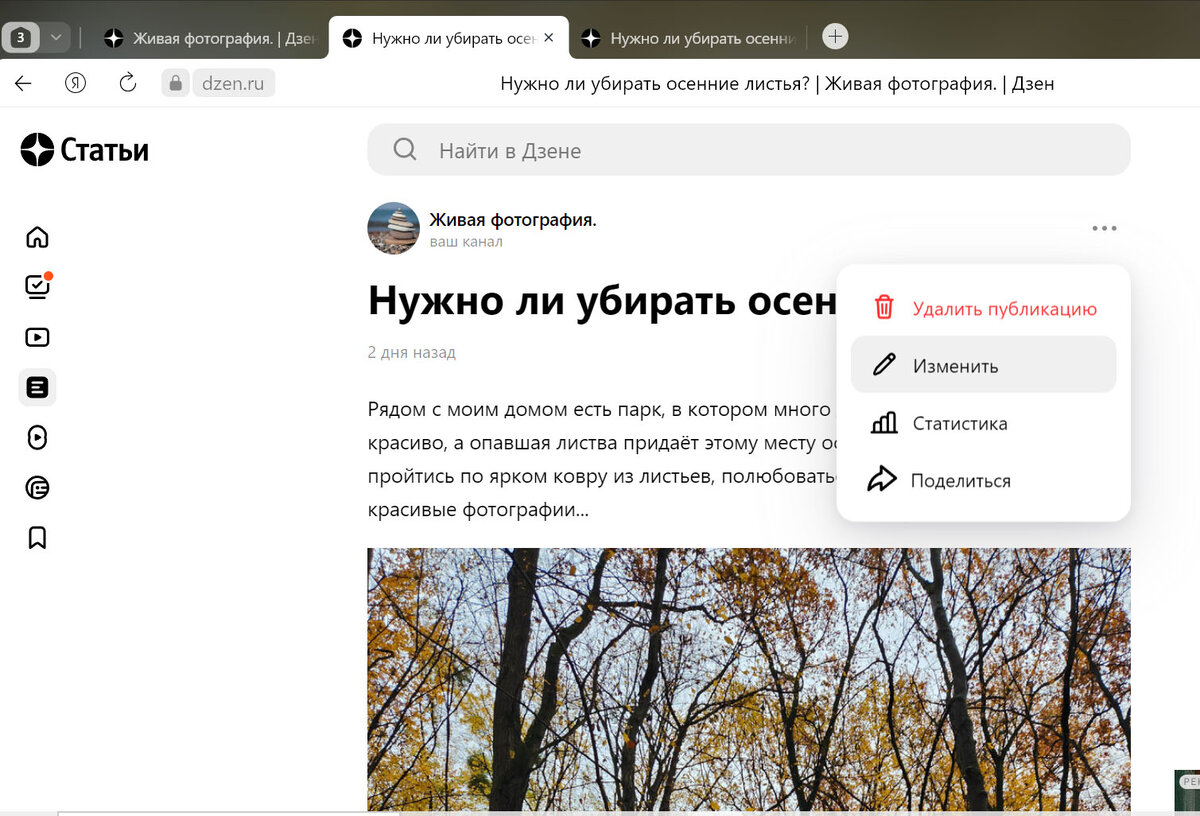Click into the Найти в Дзене search field
The width and height of the screenshot is (1200, 816).
tap(749, 150)
